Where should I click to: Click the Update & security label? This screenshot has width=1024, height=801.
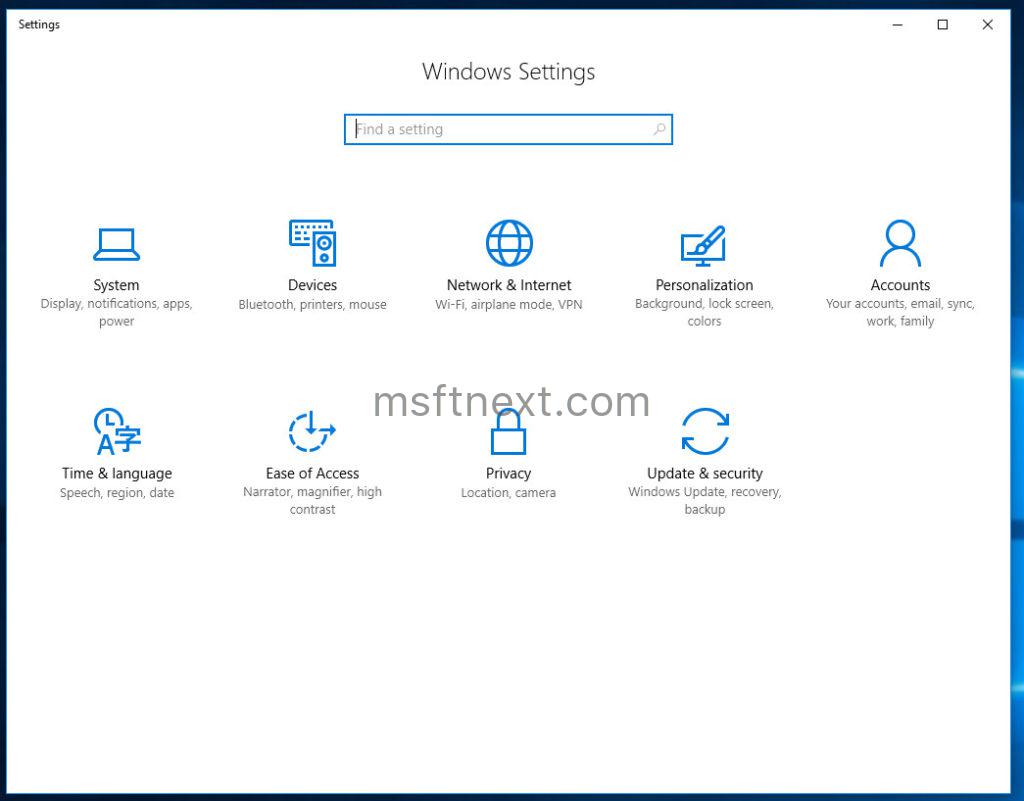coord(705,473)
